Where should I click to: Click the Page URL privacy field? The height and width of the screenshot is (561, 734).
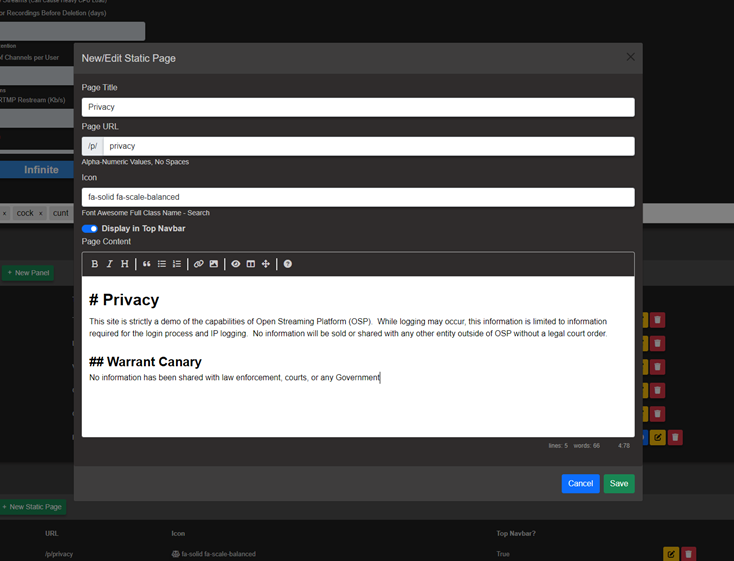pyautogui.click(x=369, y=146)
